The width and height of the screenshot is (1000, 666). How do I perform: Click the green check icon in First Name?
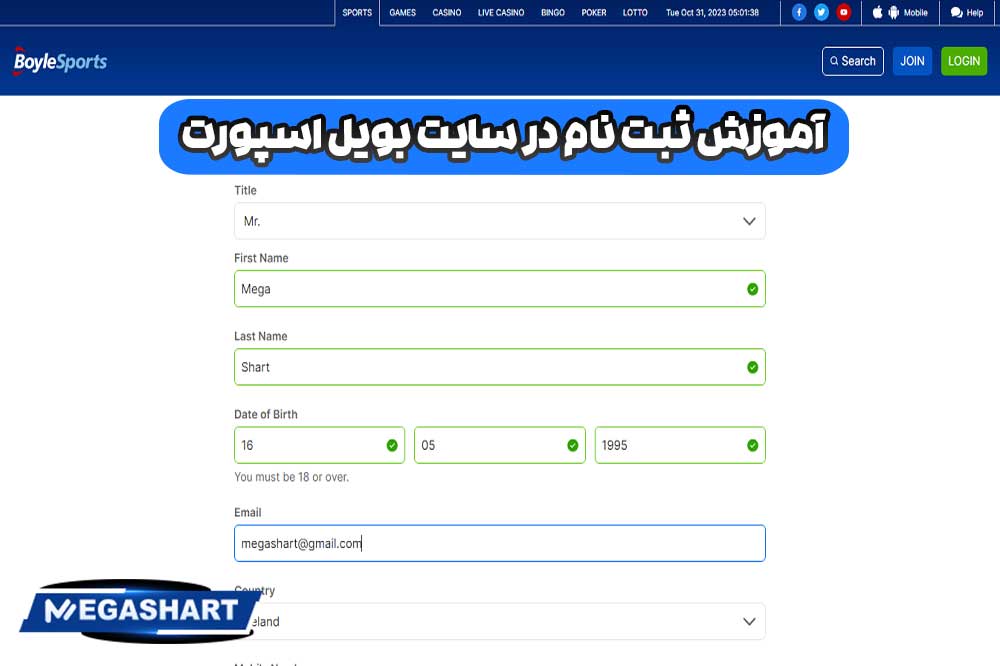(753, 289)
